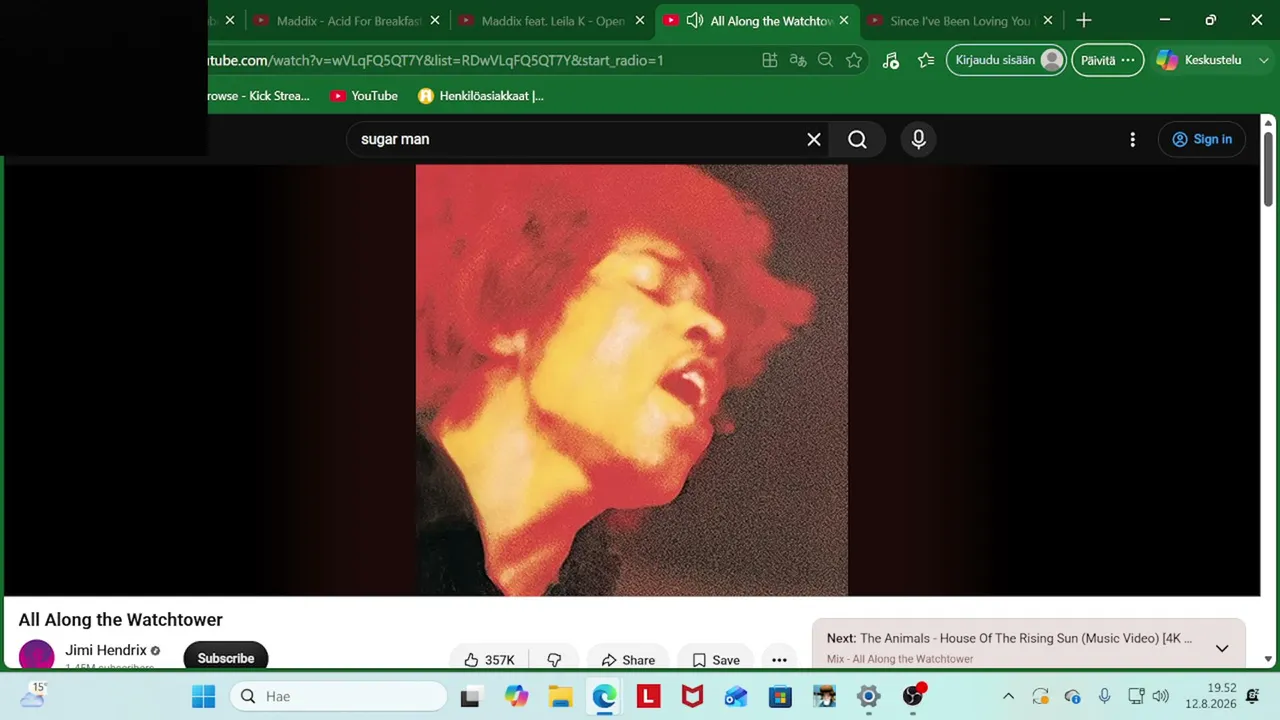The image size is (1280, 720).
Task: Expand the Next up mix panel
Action: coord(1222,648)
